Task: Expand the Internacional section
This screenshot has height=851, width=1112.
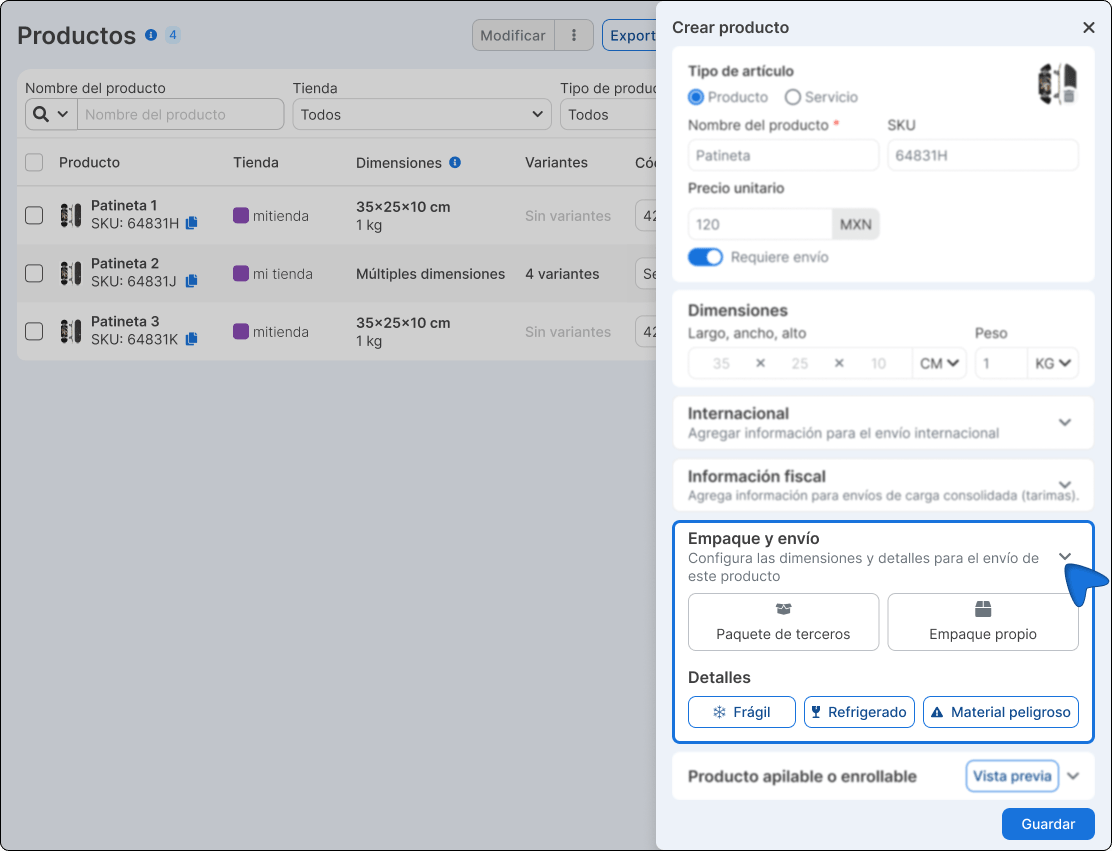Action: click(x=1065, y=422)
